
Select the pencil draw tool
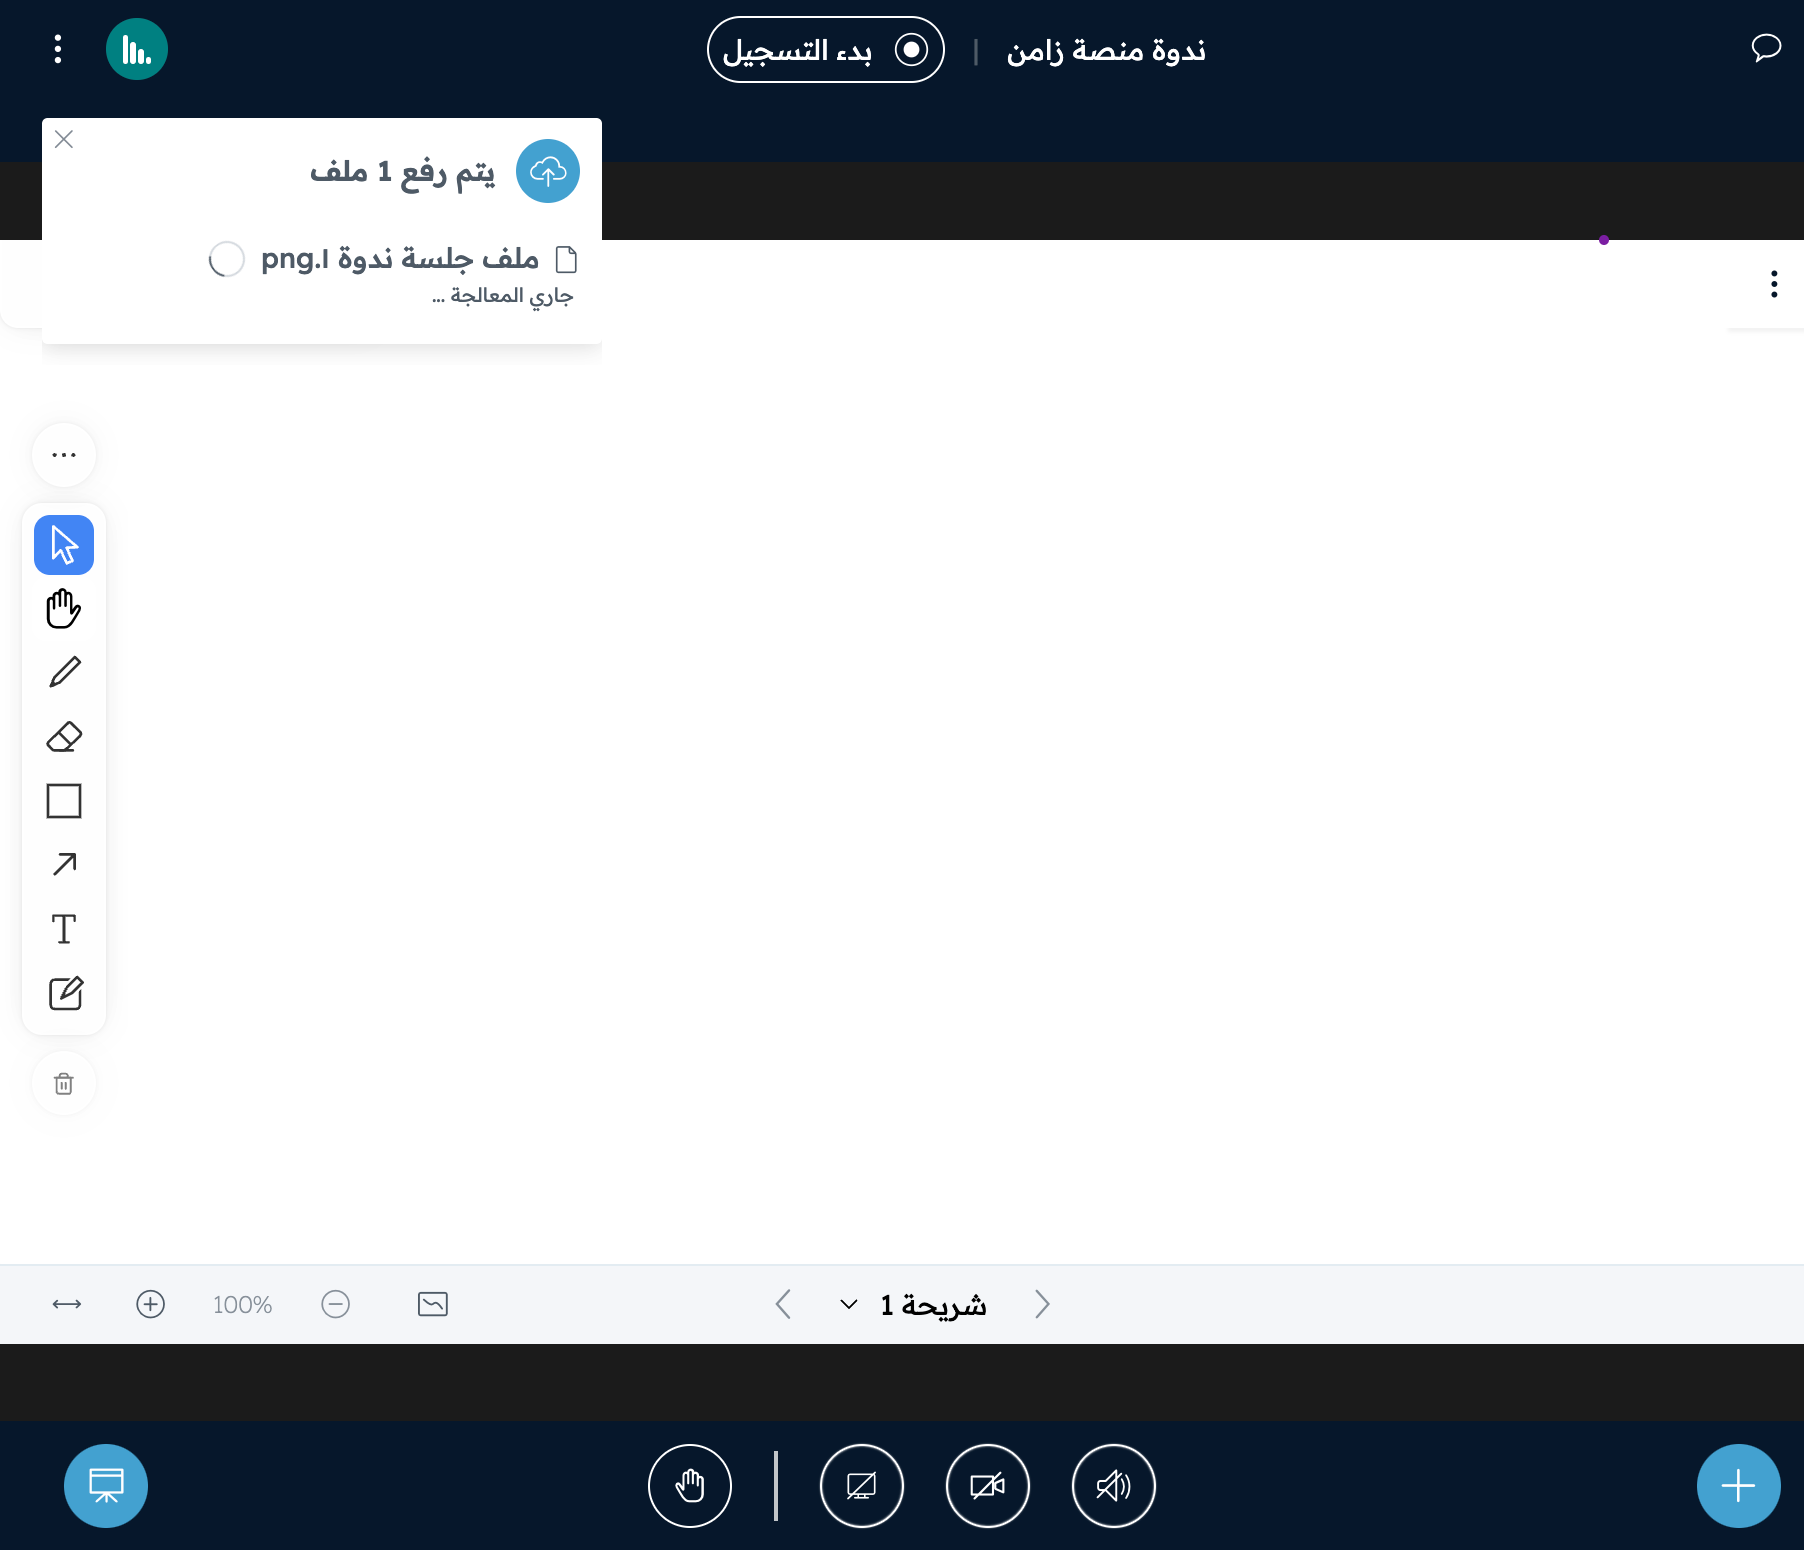click(x=64, y=672)
